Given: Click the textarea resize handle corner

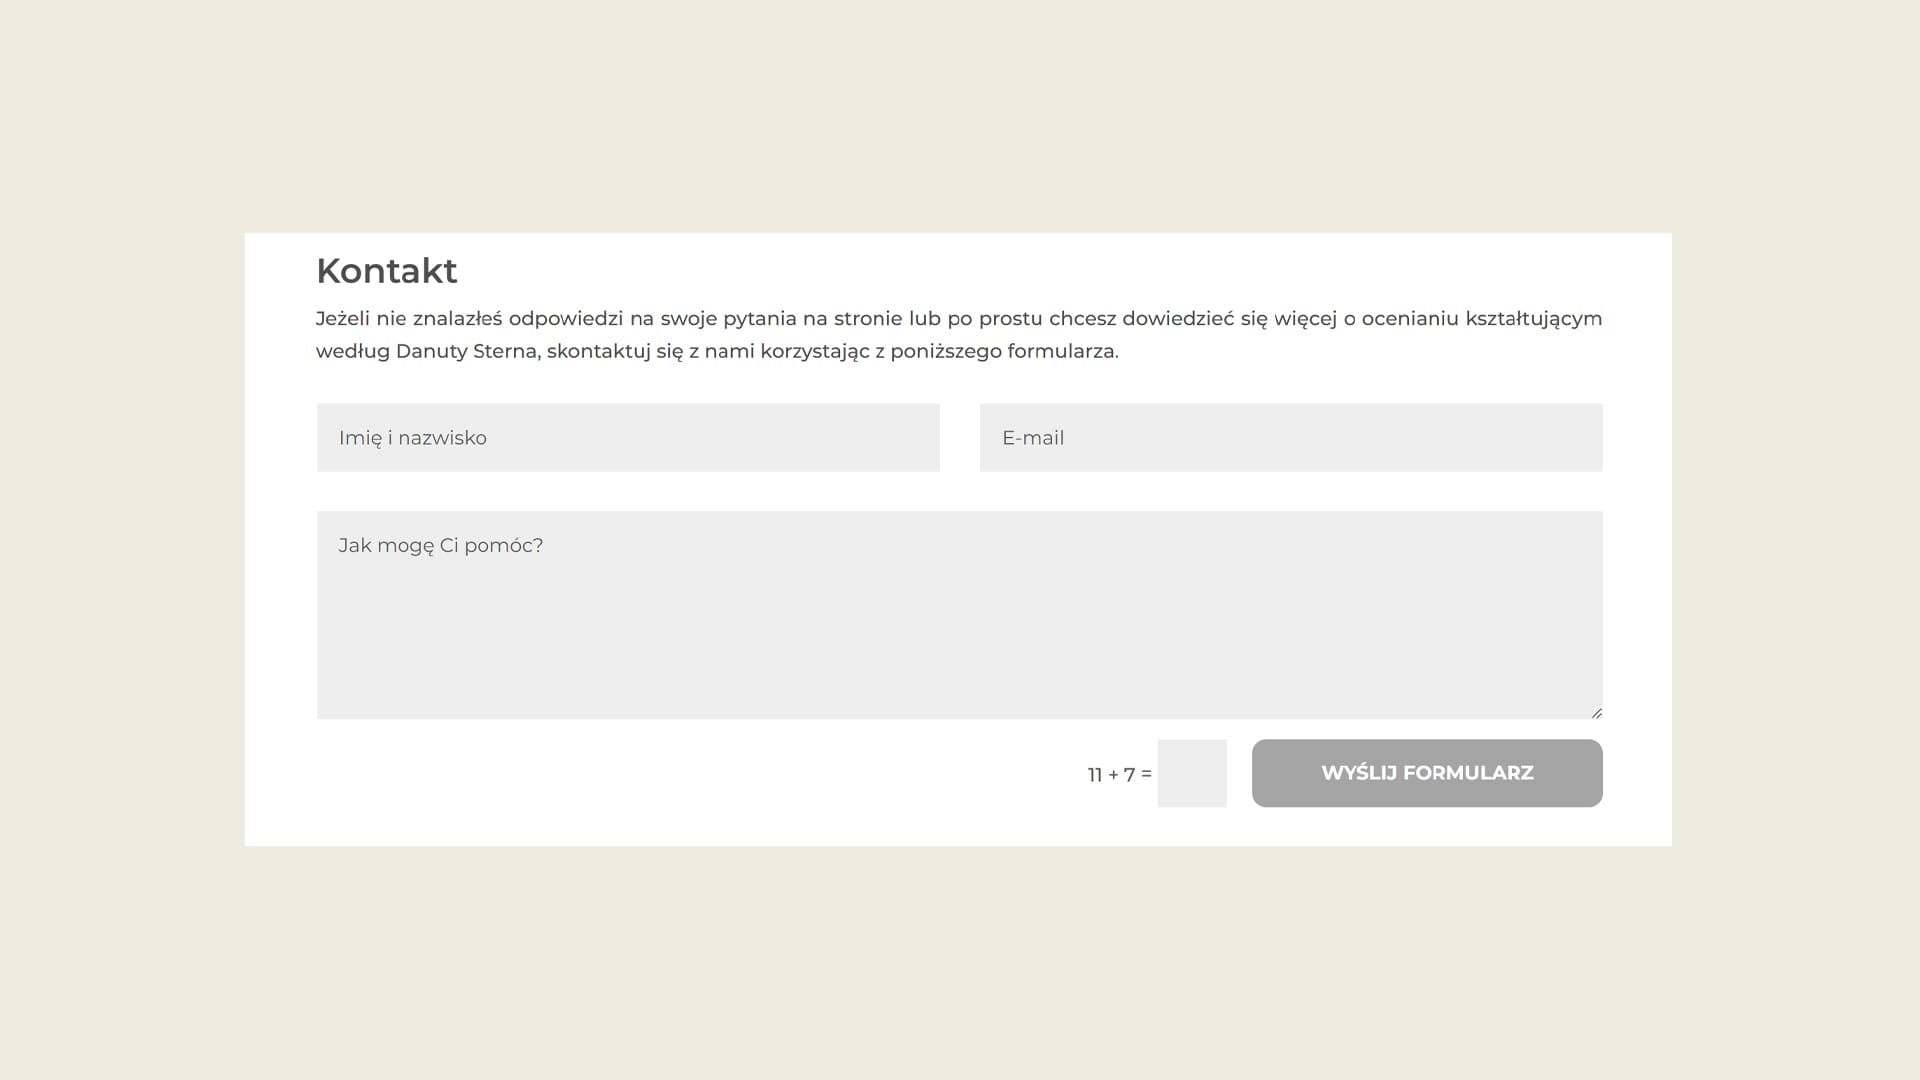Looking at the screenshot, I should (x=1596, y=713).
